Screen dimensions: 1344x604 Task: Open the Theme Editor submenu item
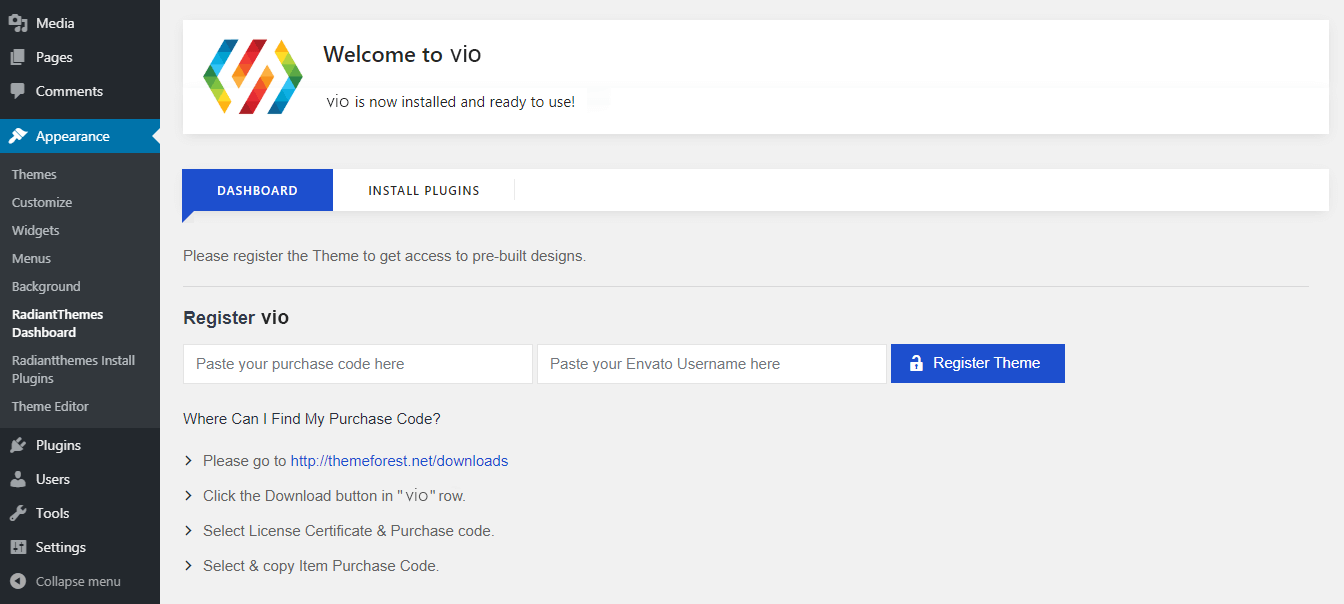(50, 406)
